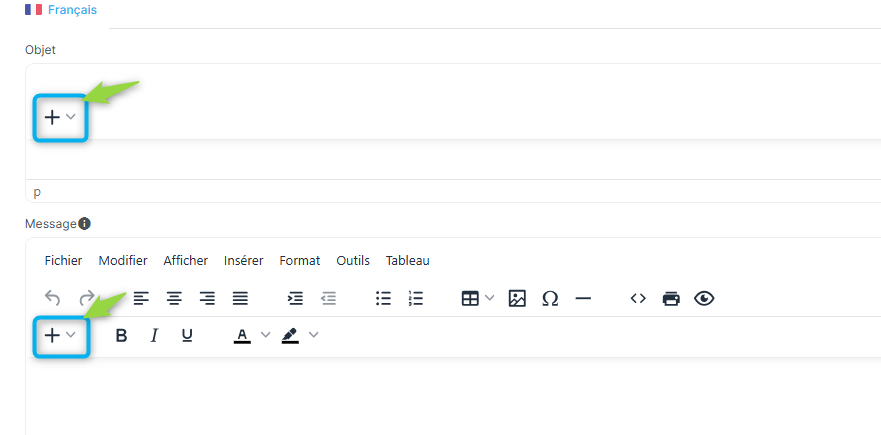The width and height of the screenshot is (881, 435).
Task: Align text to the right
Action: pyautogui.click(x=207, y=298)
